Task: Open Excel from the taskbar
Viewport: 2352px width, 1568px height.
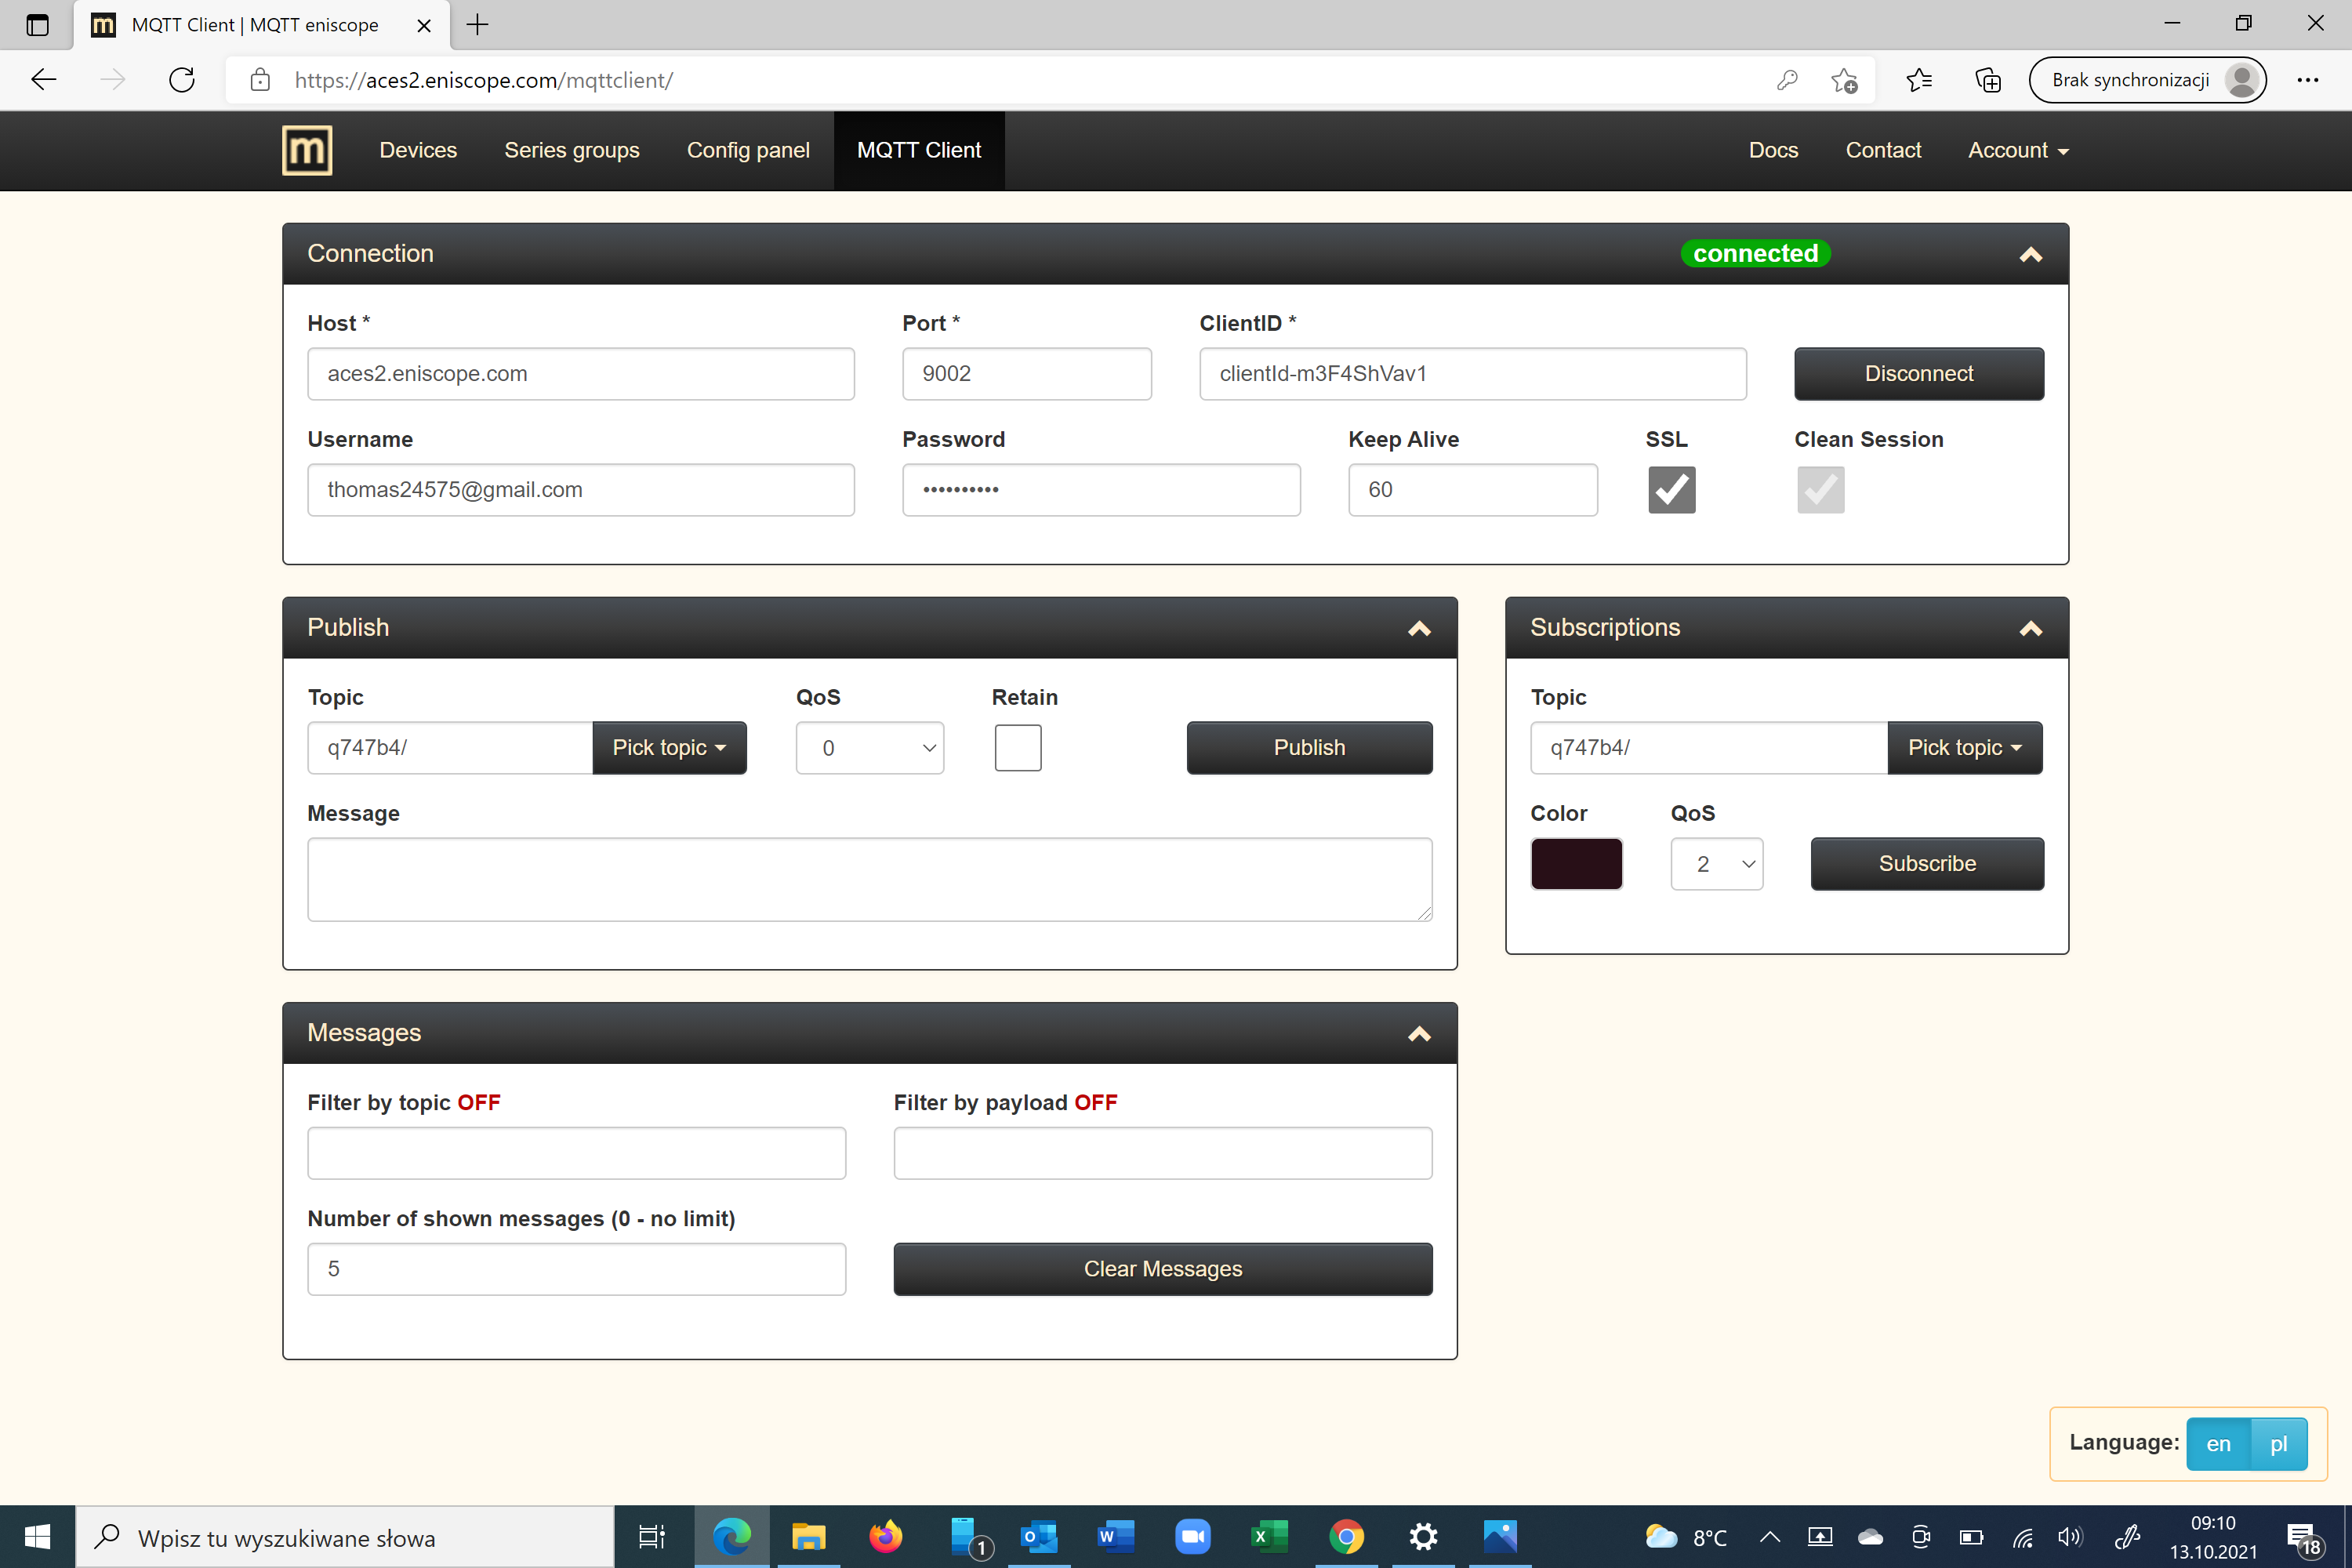Action: (1269, 1537)
